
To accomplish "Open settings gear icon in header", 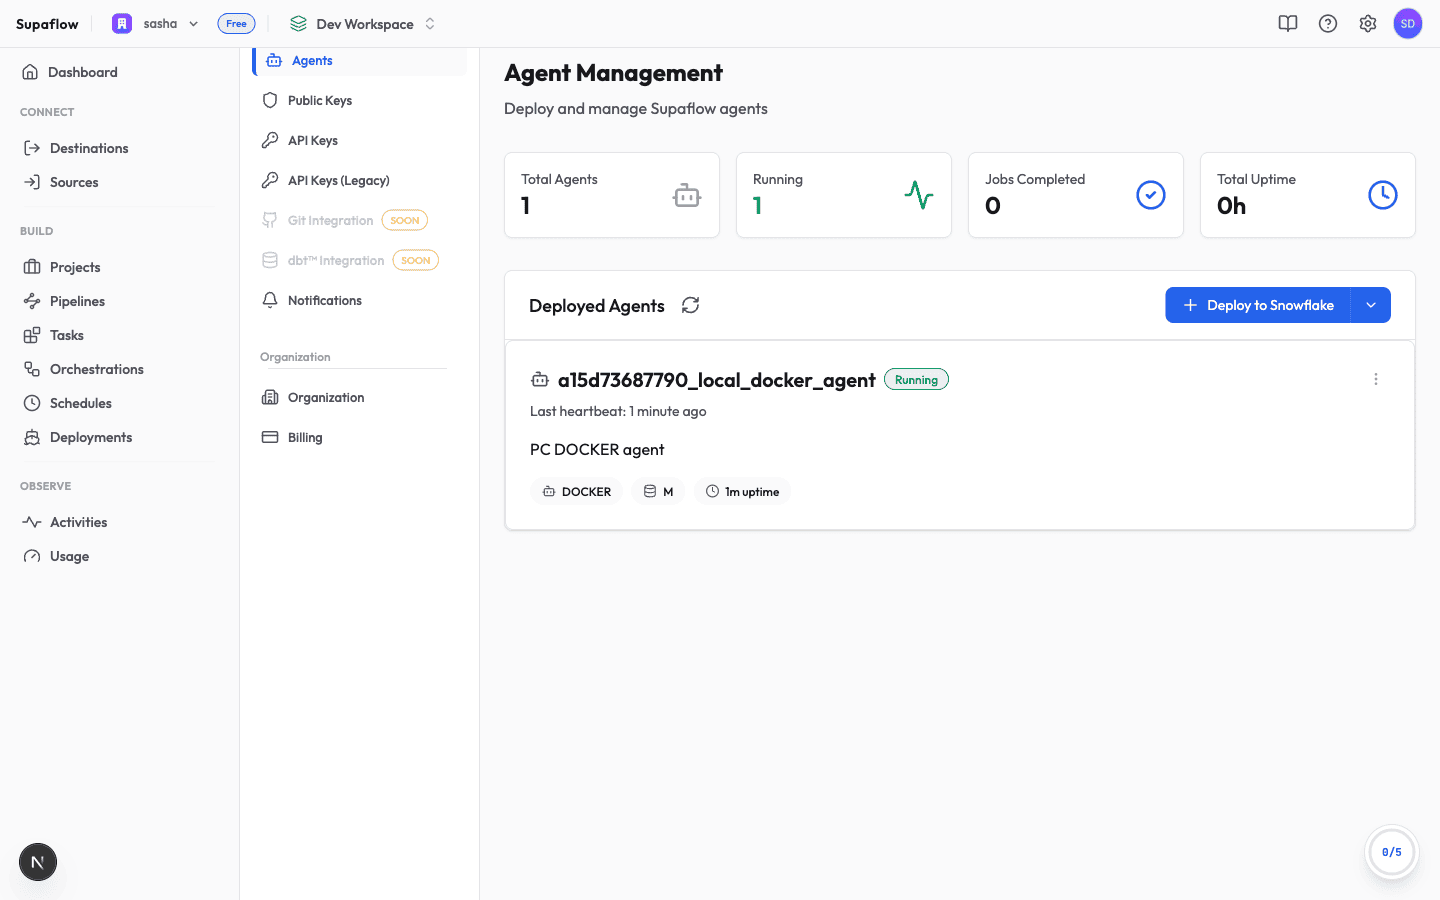I will coord(1368,24).
